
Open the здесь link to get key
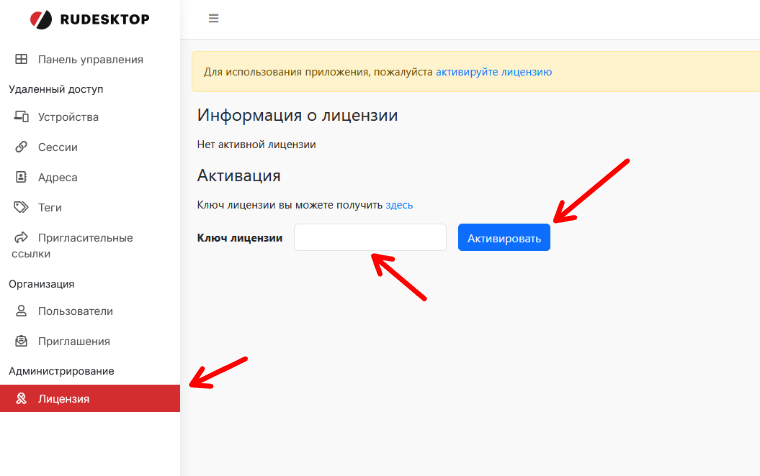[399, 205]
